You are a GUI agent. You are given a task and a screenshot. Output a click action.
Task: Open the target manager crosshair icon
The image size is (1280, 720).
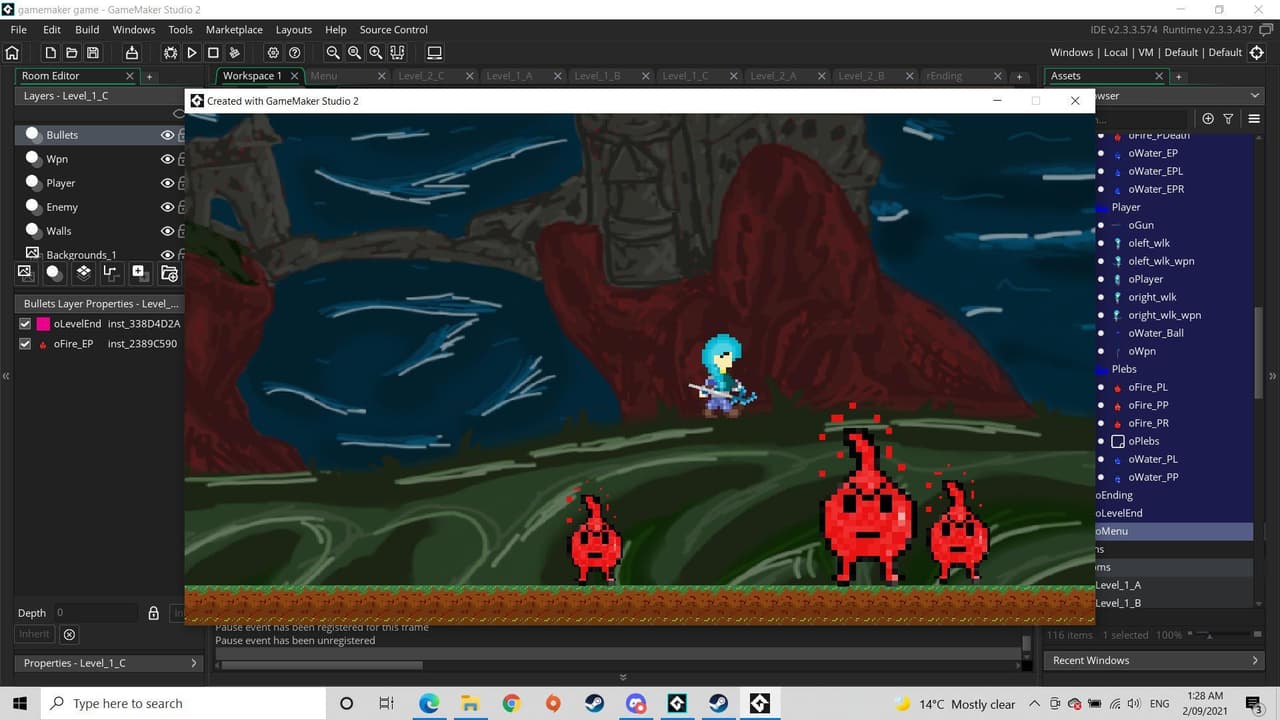1257,53
